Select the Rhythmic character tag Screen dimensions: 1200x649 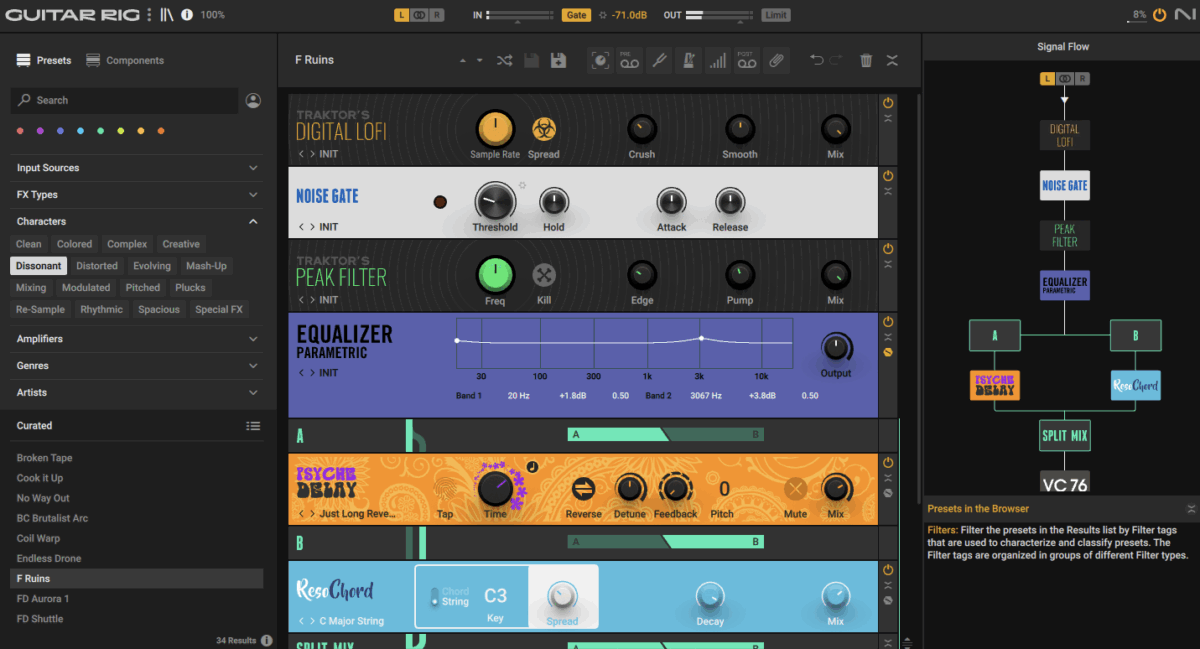pyautogui.click(x=102, y=310)
